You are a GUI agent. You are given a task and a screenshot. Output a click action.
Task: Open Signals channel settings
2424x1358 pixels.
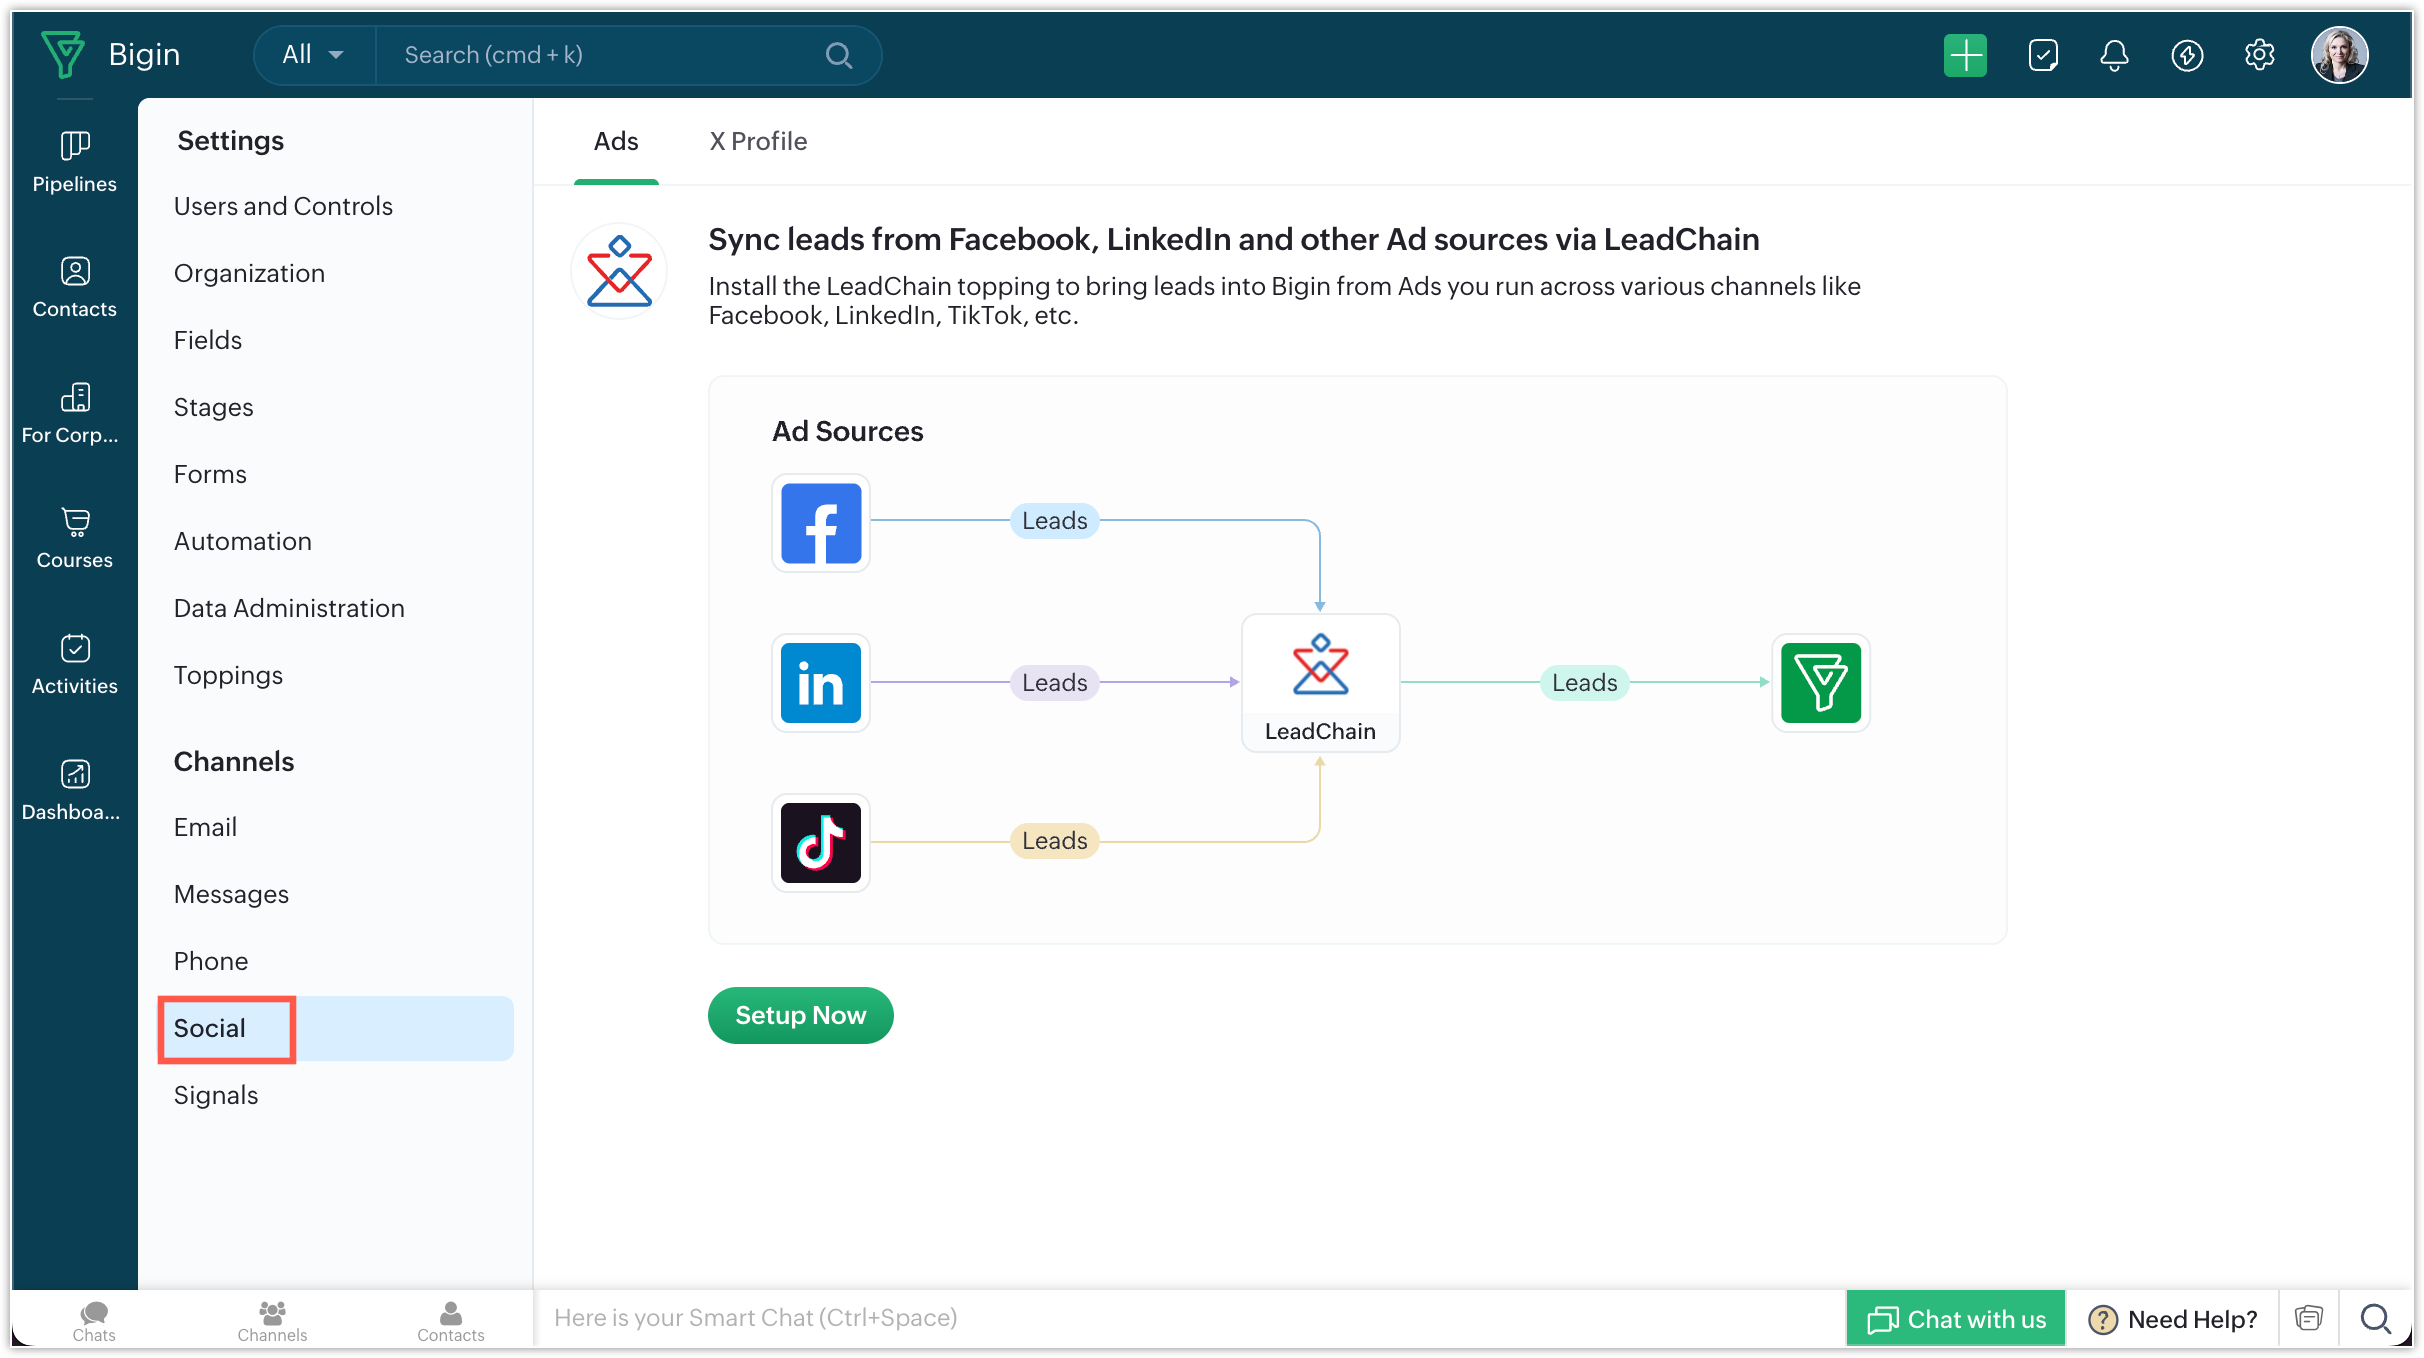[216, 1095]
